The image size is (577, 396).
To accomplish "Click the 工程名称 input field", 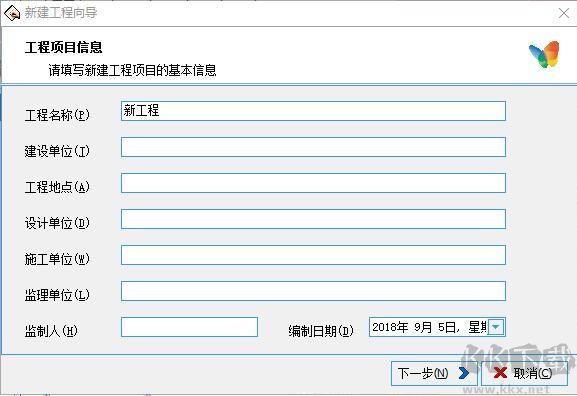I will [313, 111].
